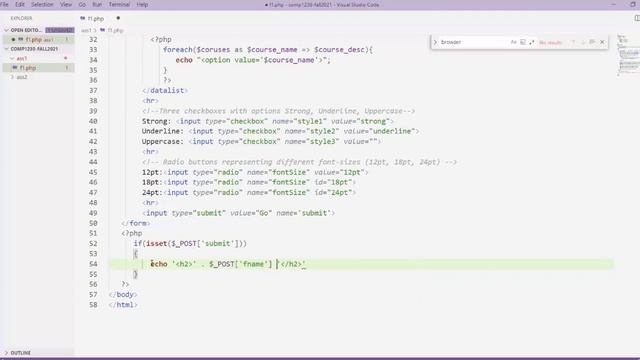Click 'Uppercase:' text on line 42
This screenshot has height=360, width=640.
click(x=162, y=141)
